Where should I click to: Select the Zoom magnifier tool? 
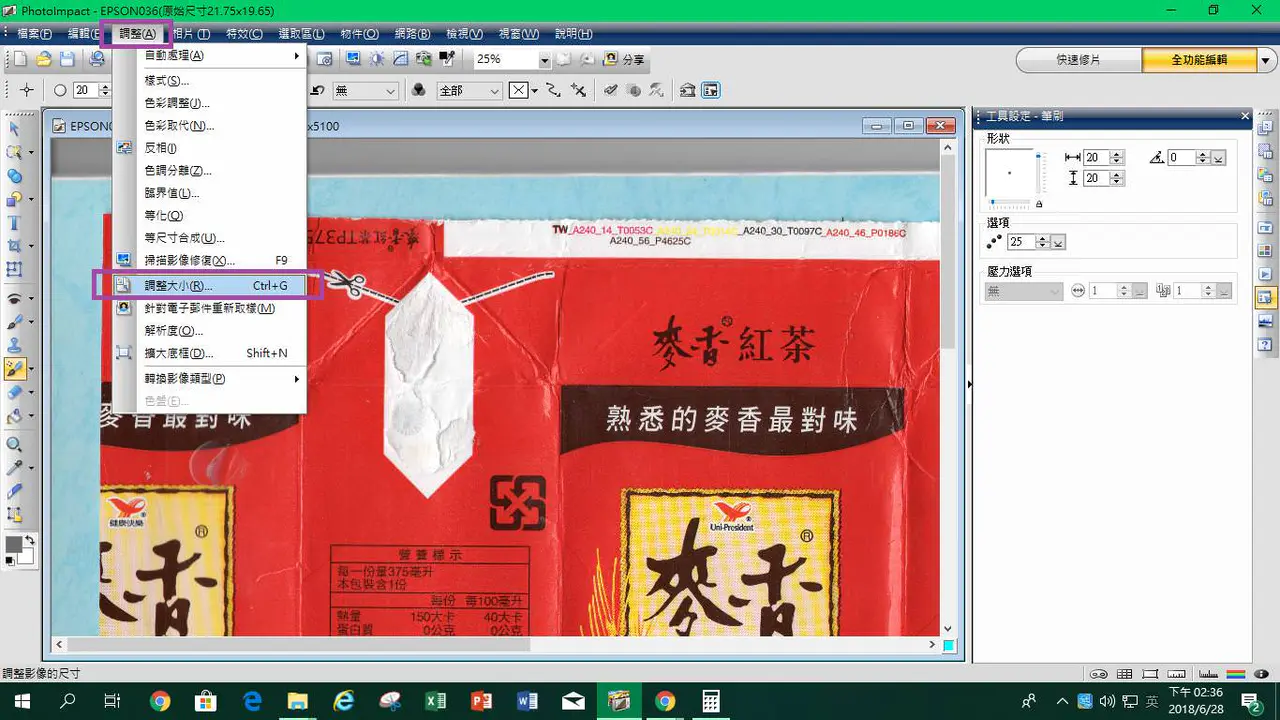[14, 445]
